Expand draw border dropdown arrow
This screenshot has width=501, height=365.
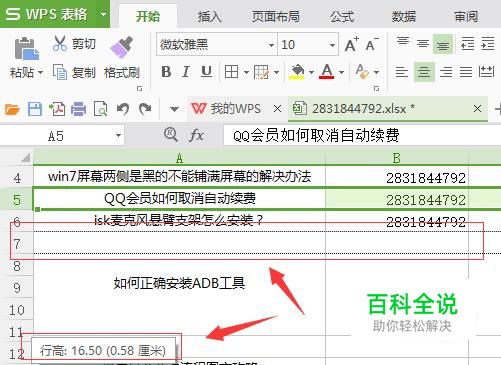tap(276, 72)
